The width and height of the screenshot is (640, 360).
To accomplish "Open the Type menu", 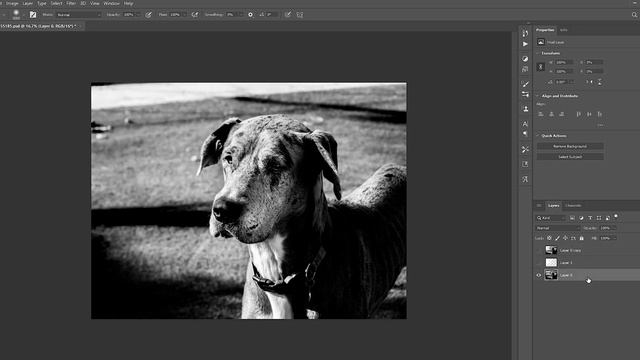I will tap(42, 3).
